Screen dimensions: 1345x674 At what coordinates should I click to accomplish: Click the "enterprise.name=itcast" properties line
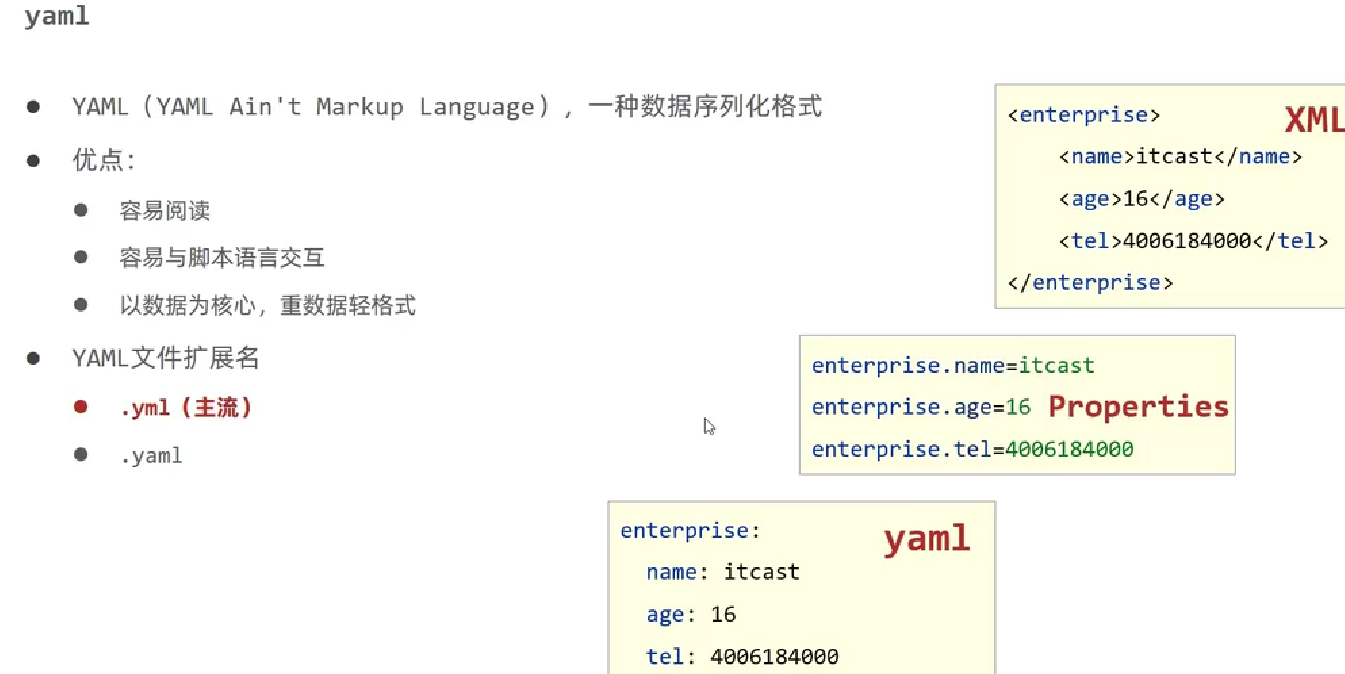click(953, 366)
